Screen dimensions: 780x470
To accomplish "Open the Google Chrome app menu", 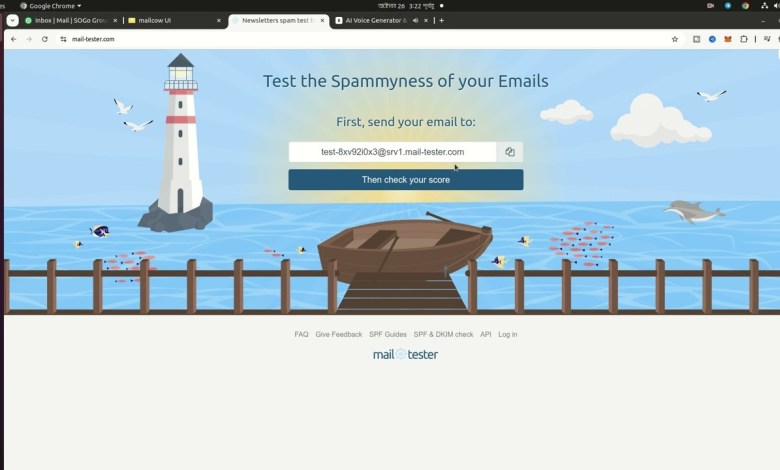I will (x=51, y=6).
